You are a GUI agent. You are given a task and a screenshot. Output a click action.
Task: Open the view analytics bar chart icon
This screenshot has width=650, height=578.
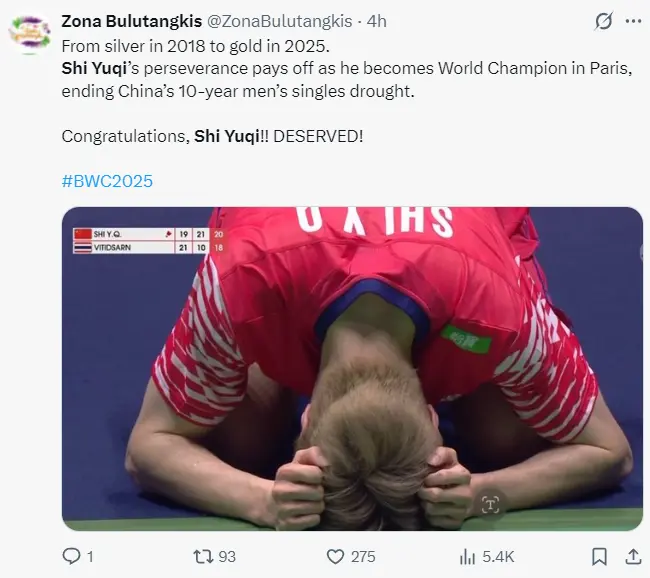[467, 555]
